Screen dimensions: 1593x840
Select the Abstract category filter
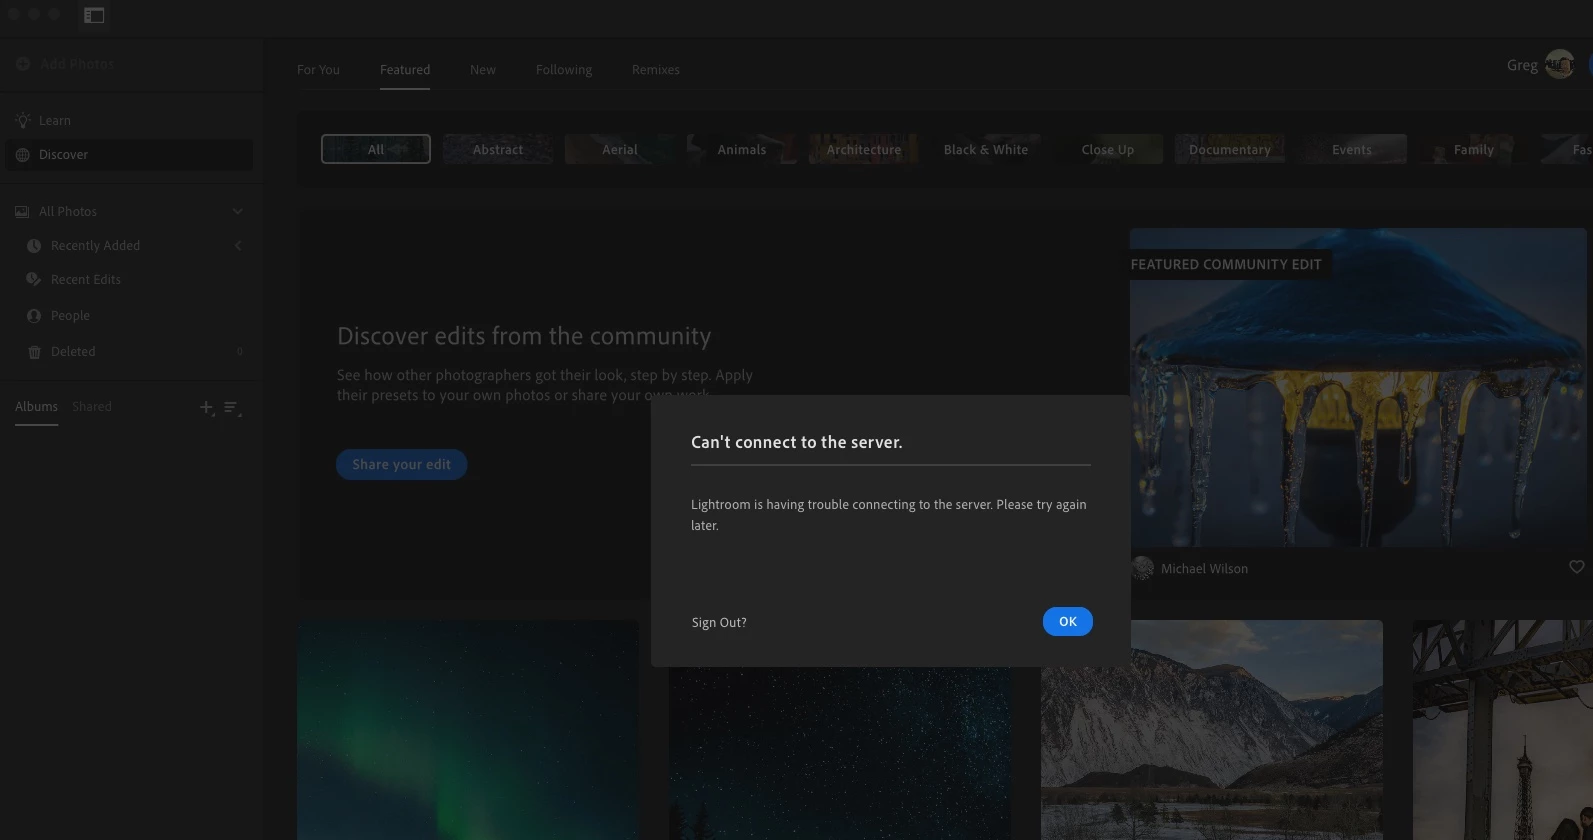[498, 149]
